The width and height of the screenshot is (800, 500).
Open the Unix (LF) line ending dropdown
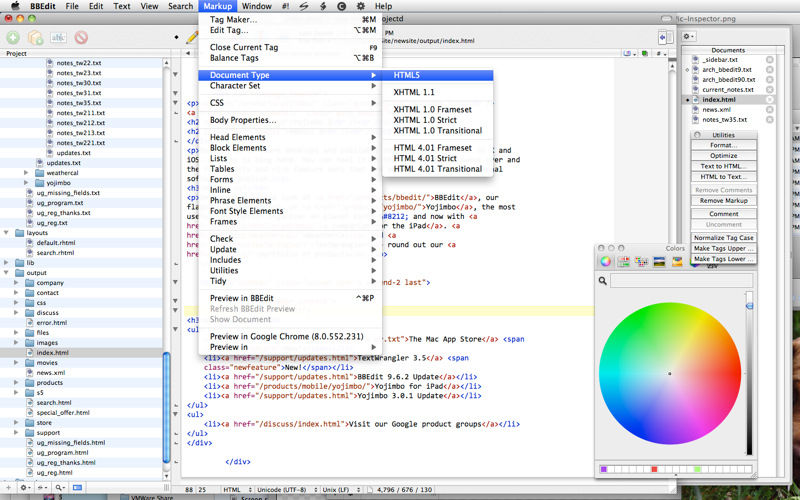[x=341, y=490]
